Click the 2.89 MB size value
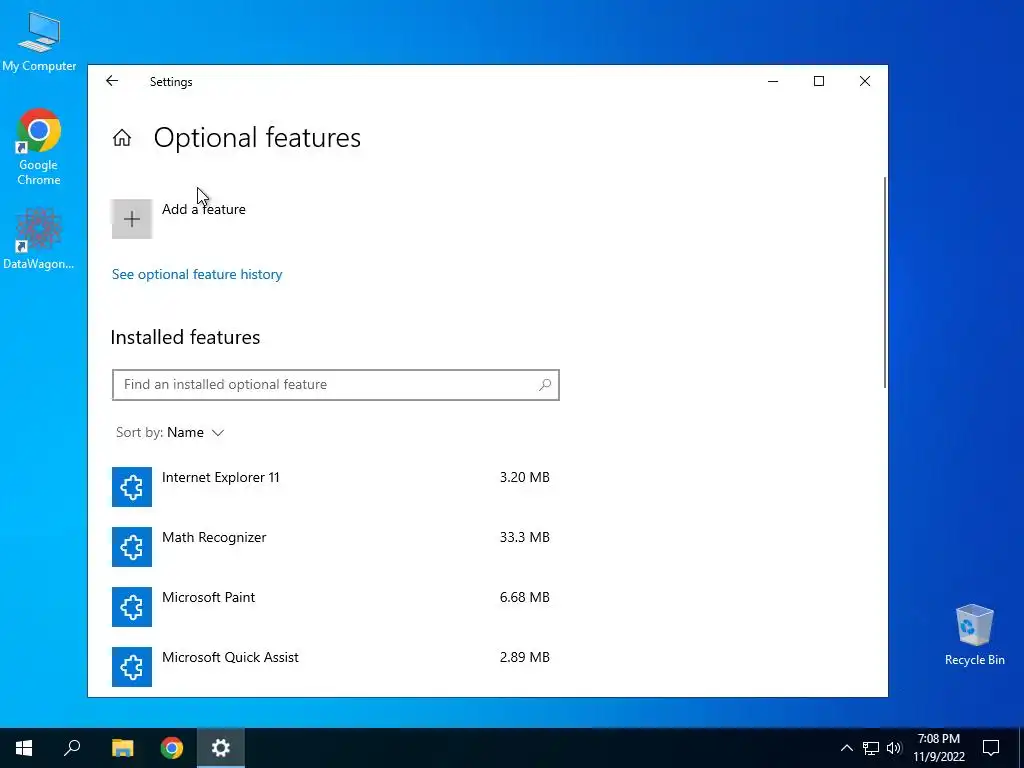The width and height of the screenshot is (1024, 768). pyautogui.click(x=524, y=658)
